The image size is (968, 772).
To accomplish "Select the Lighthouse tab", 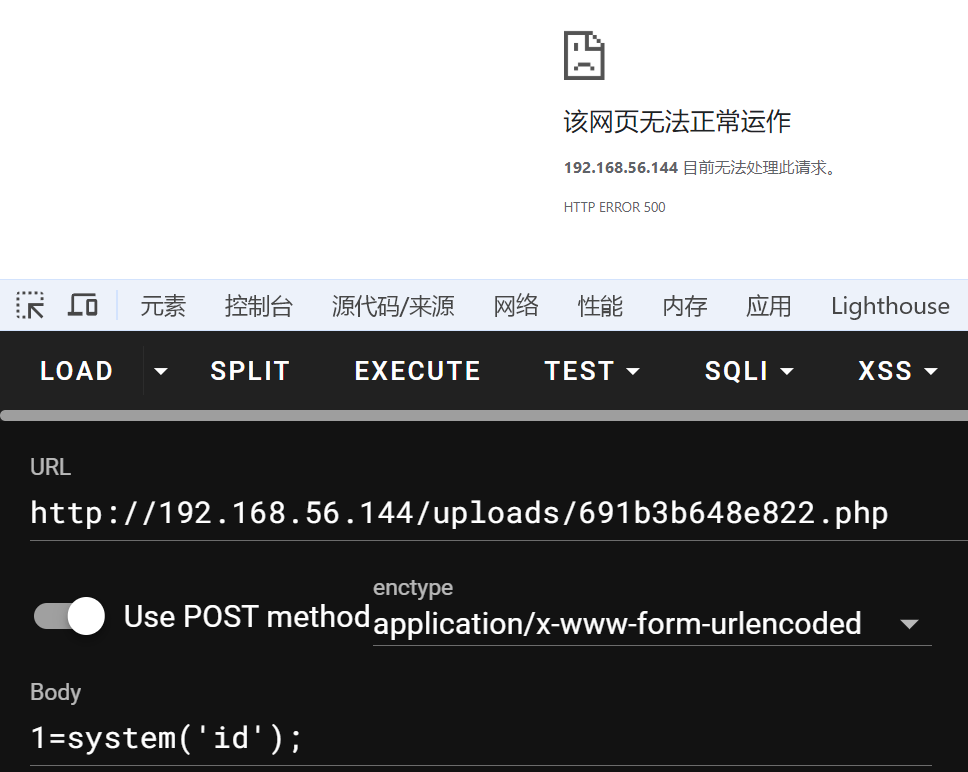I will click(x=890, y=306).
